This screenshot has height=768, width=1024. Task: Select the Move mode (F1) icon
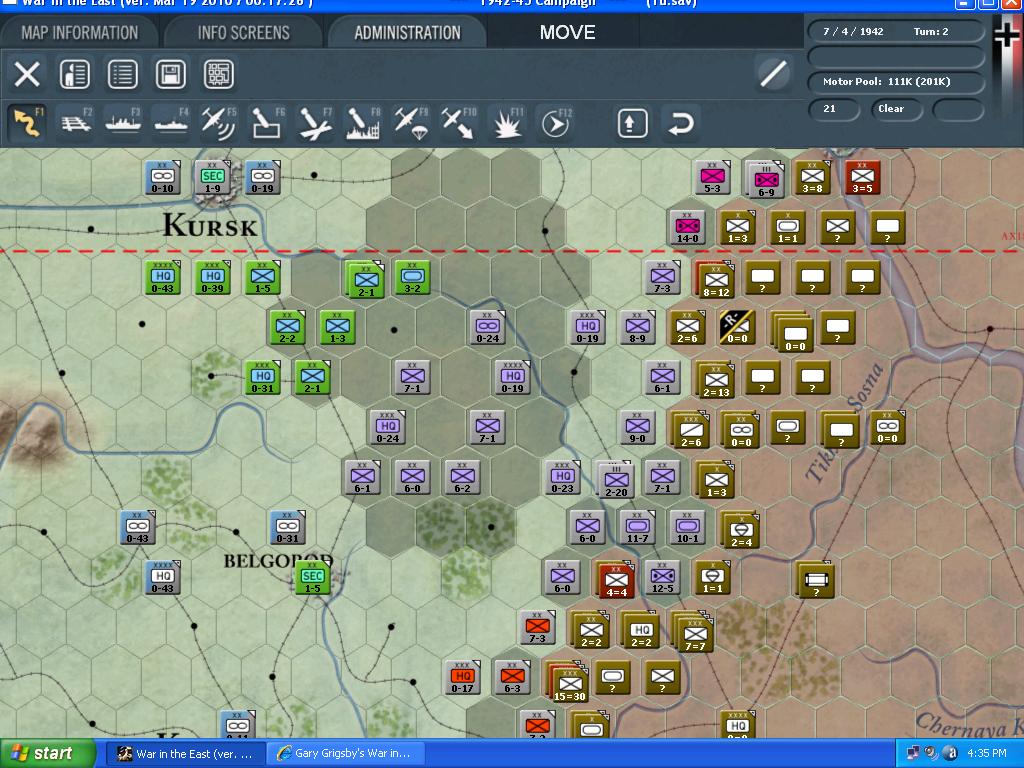tap(27, 122)
